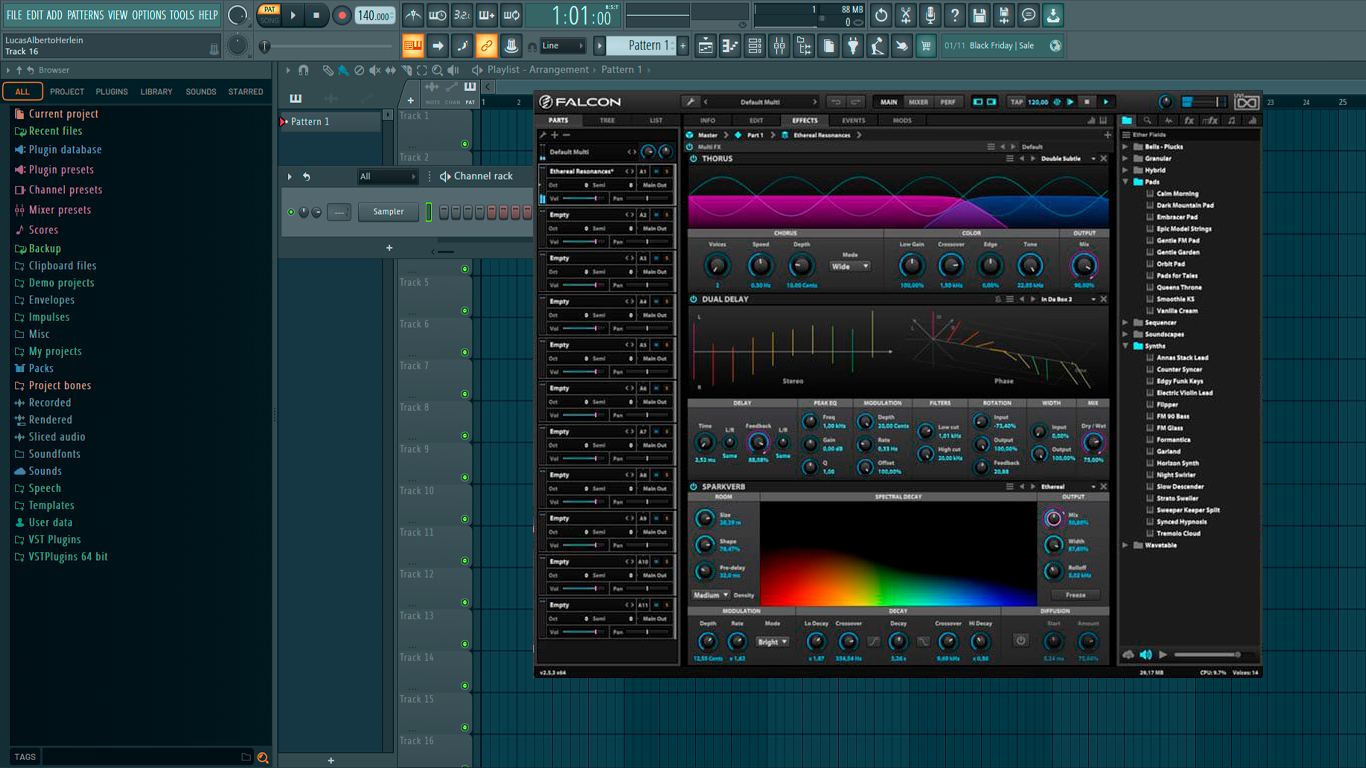Adjust the Vol slider of Ethereal Resonances part
The width and height of the screenshot is (1366, 768).
(x=583, y=198)
